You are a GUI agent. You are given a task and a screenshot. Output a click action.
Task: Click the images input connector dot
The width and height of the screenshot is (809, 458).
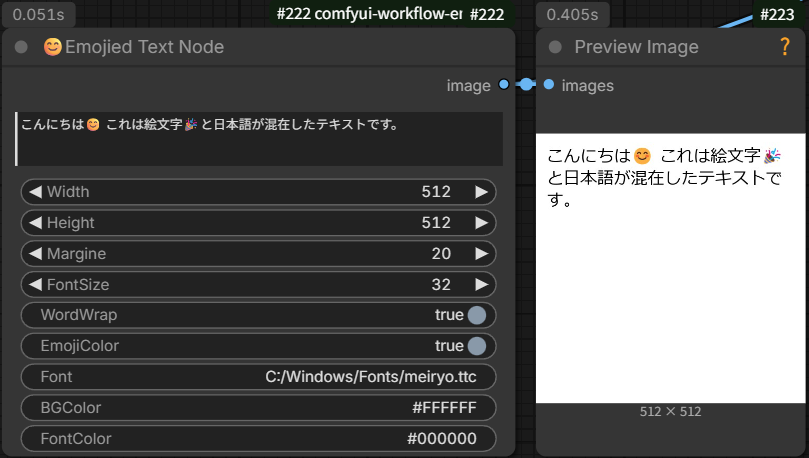[x=549, y=86]
